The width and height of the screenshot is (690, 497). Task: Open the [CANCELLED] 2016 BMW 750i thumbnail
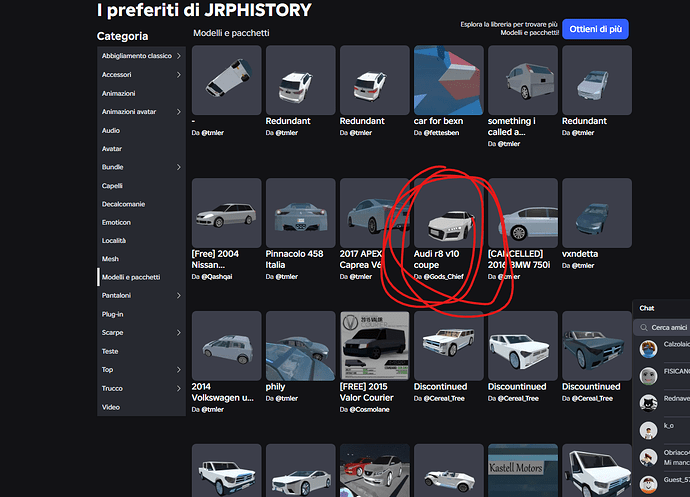click(523, 213)
